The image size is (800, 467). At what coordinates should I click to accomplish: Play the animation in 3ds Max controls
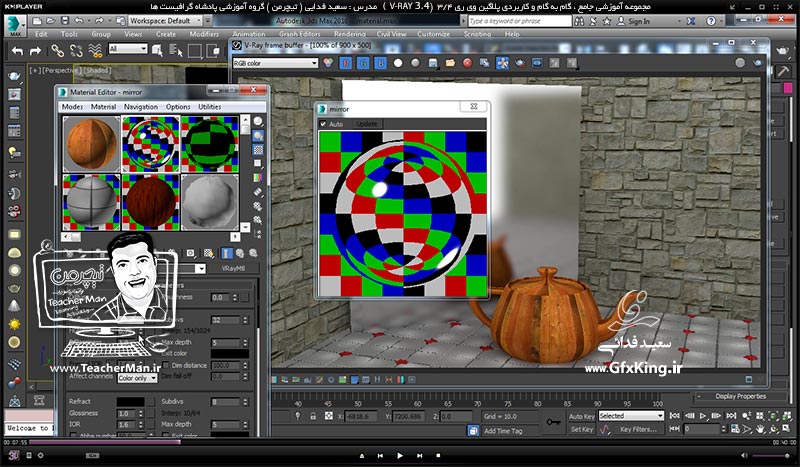(x=703, y=416)
